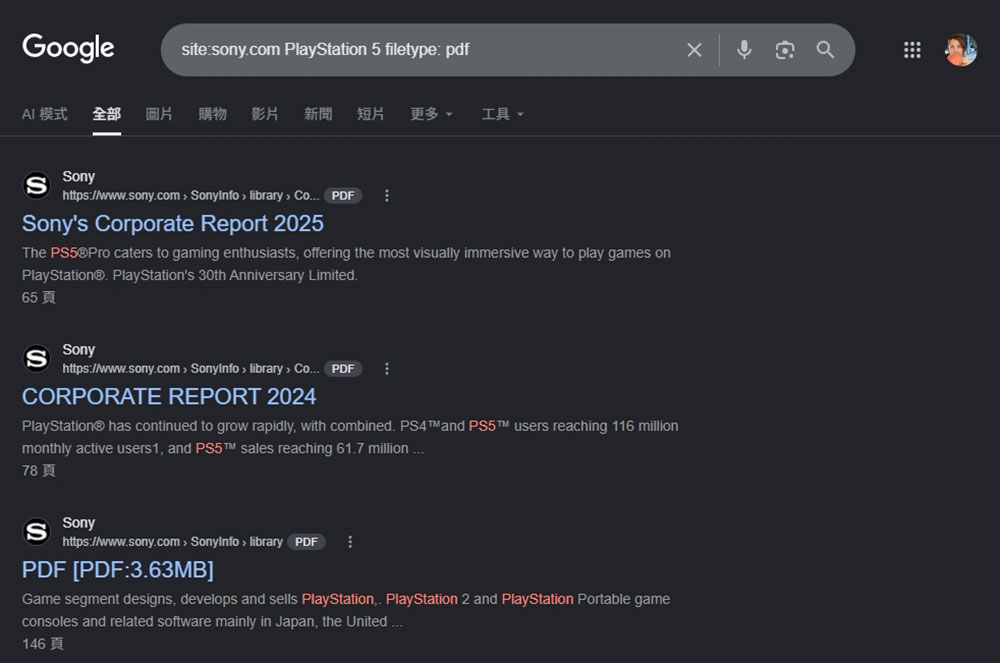The height and width of the screenshot is (663, 1000).
Task: Click PDF badge on Corporate Report 2025 result
Action: click(x=343, y=196)
